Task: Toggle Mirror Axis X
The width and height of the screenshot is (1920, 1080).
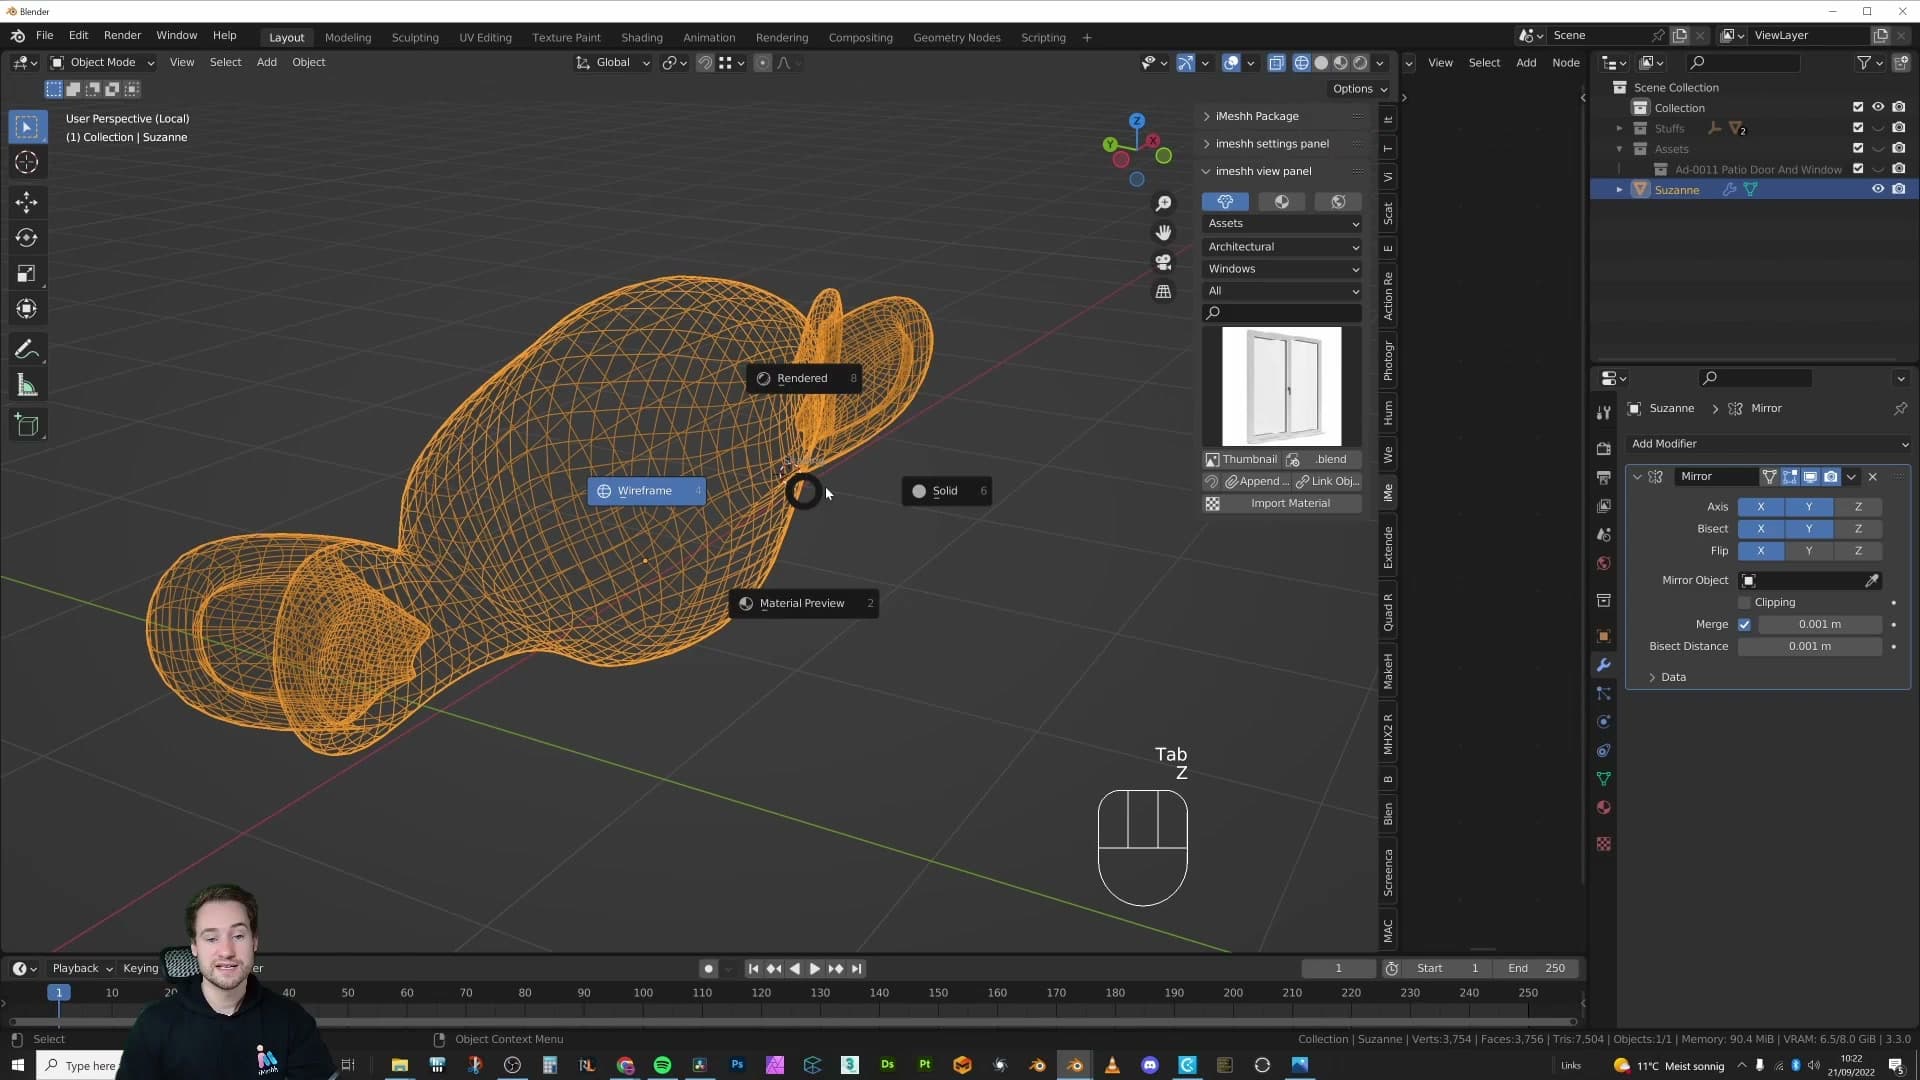Action: (x=1761, y=507)
